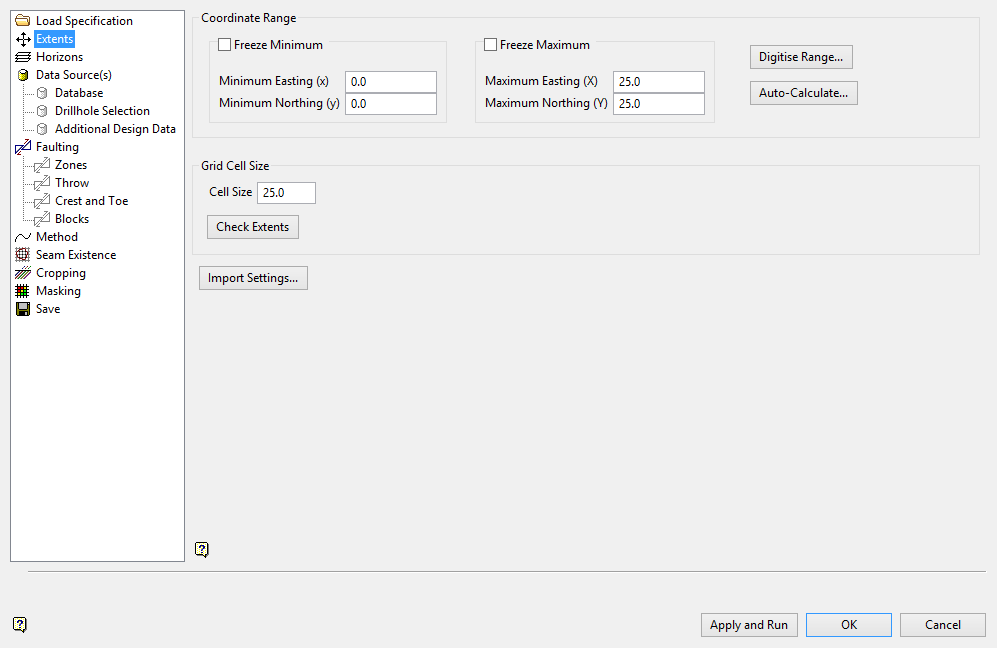
Task: Click the Check Extents button
Action: point(252,227)
